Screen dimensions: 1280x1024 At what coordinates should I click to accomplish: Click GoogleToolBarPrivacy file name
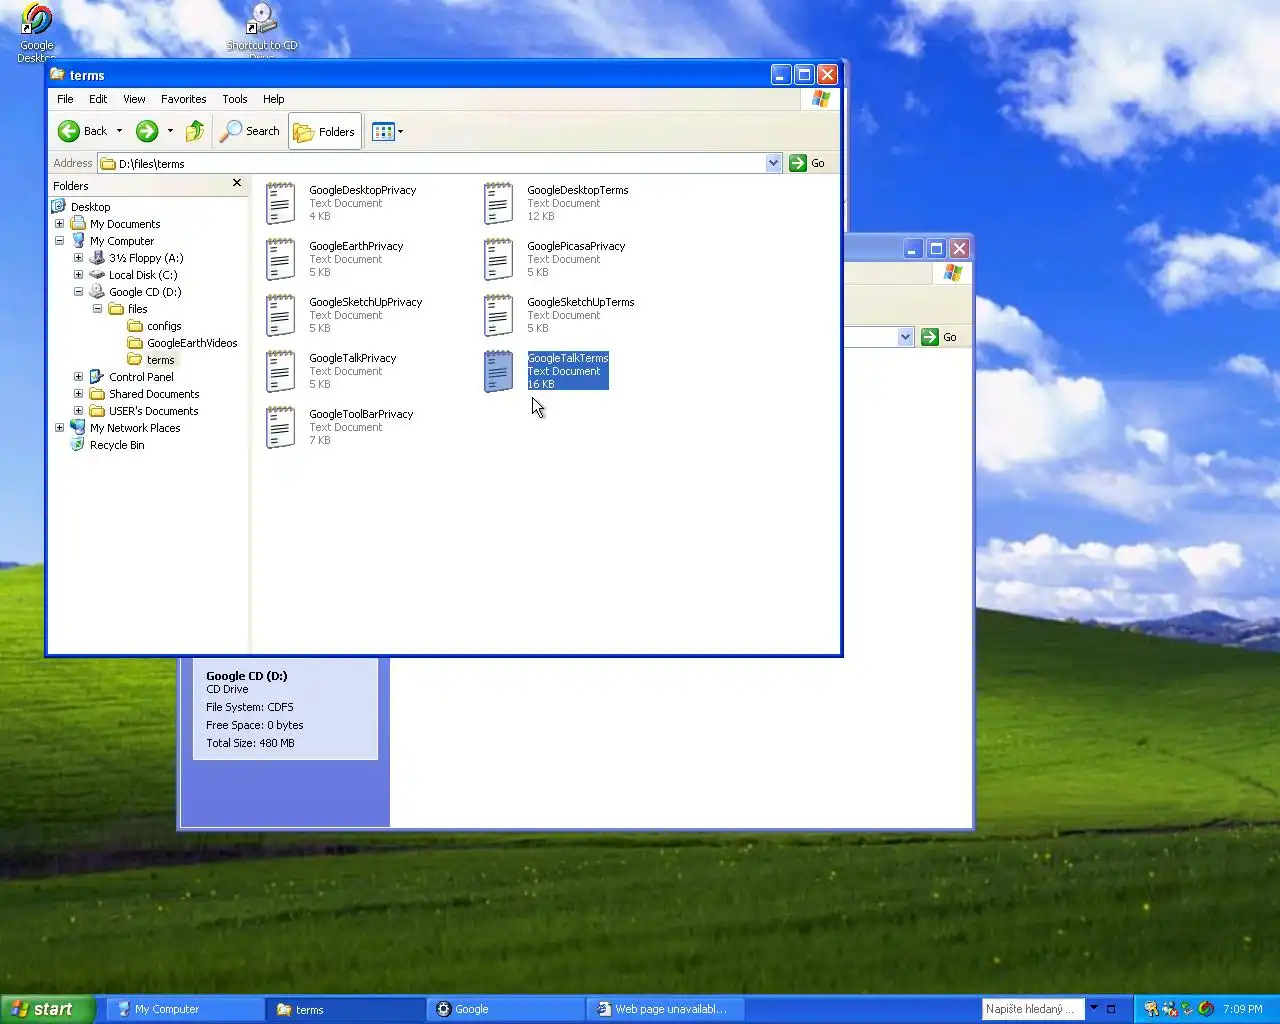point(361,414)
